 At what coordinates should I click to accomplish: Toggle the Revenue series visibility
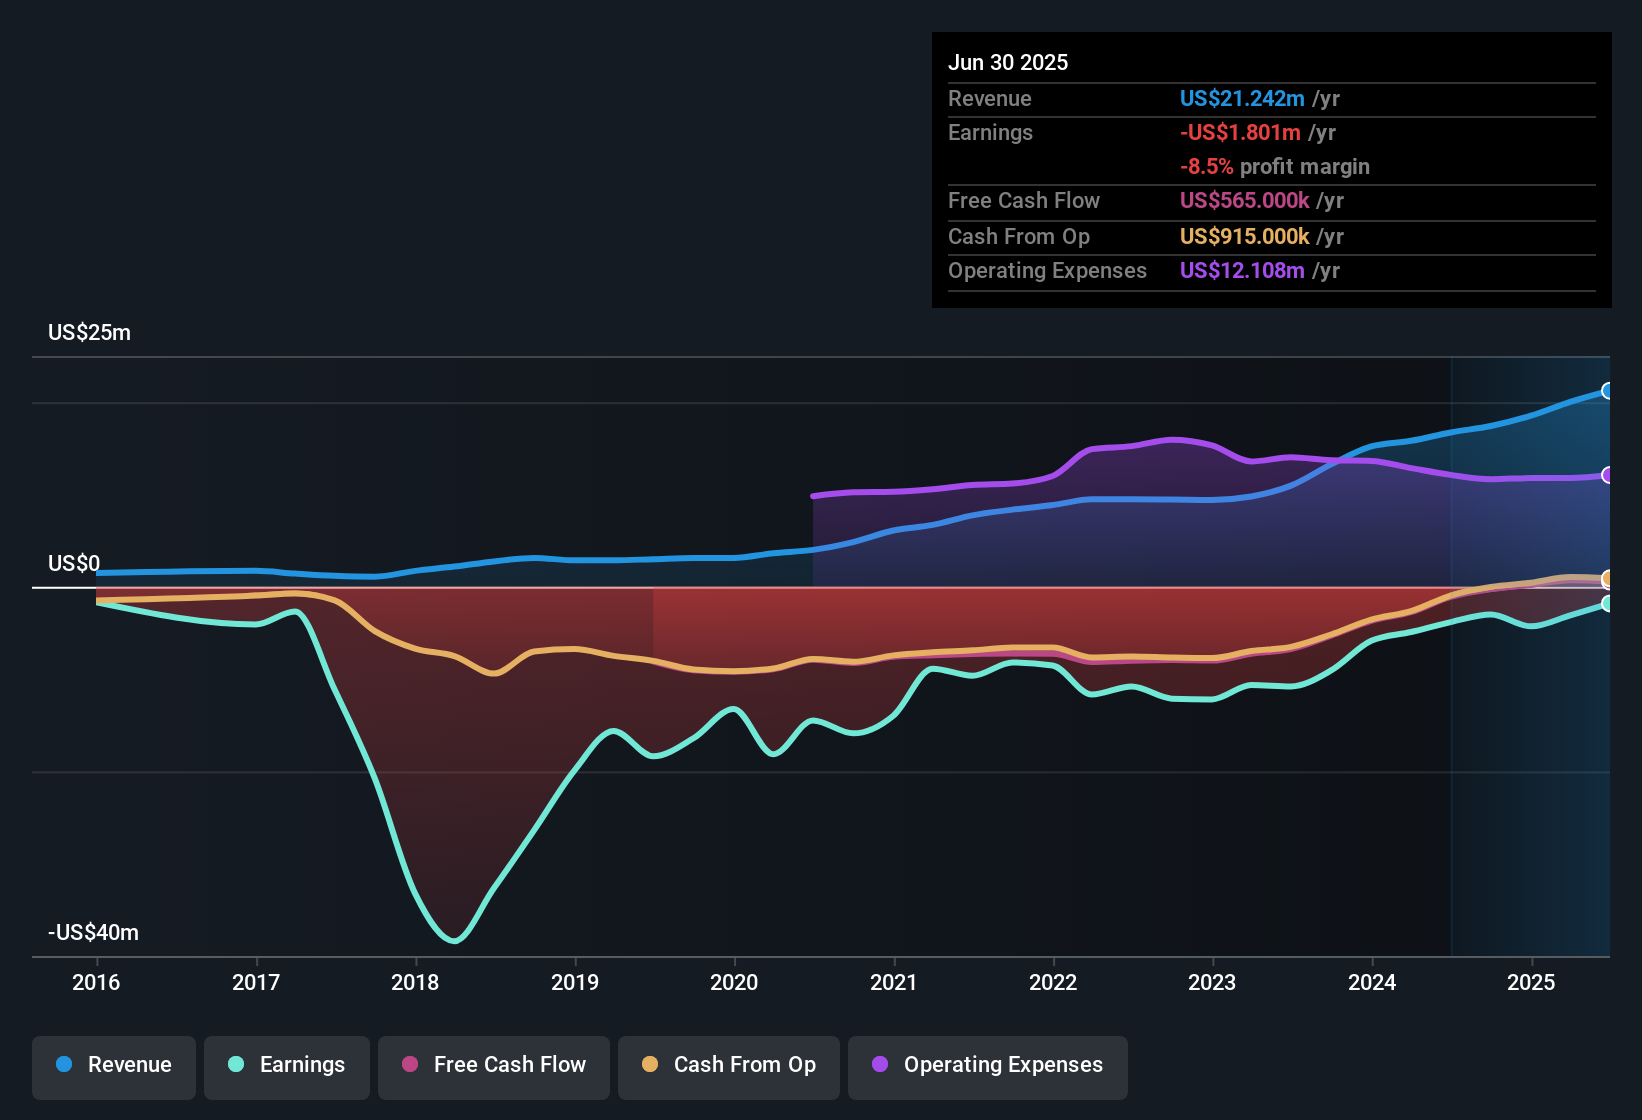click(113, 1065)
